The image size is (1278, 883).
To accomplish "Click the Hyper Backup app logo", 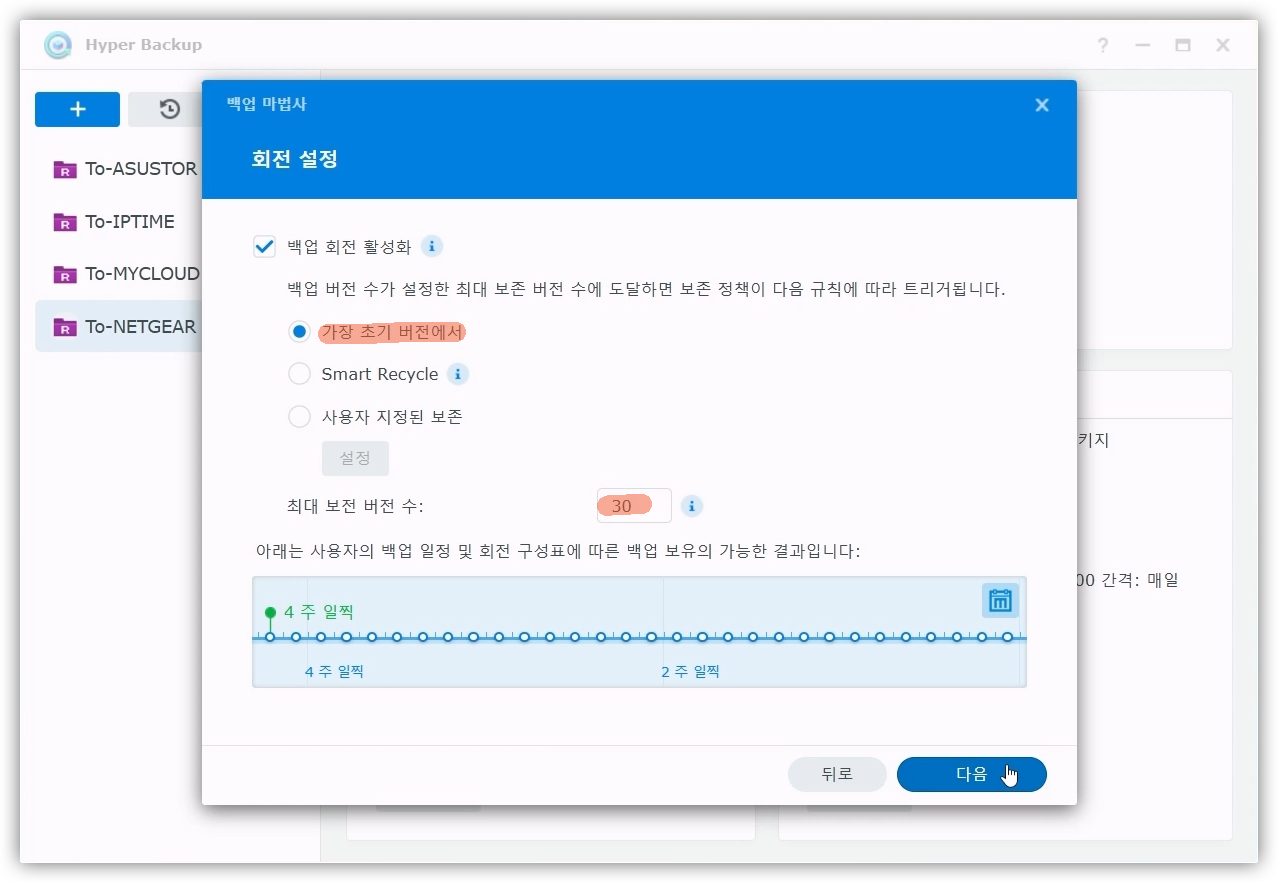I will (x=58, y=45).
